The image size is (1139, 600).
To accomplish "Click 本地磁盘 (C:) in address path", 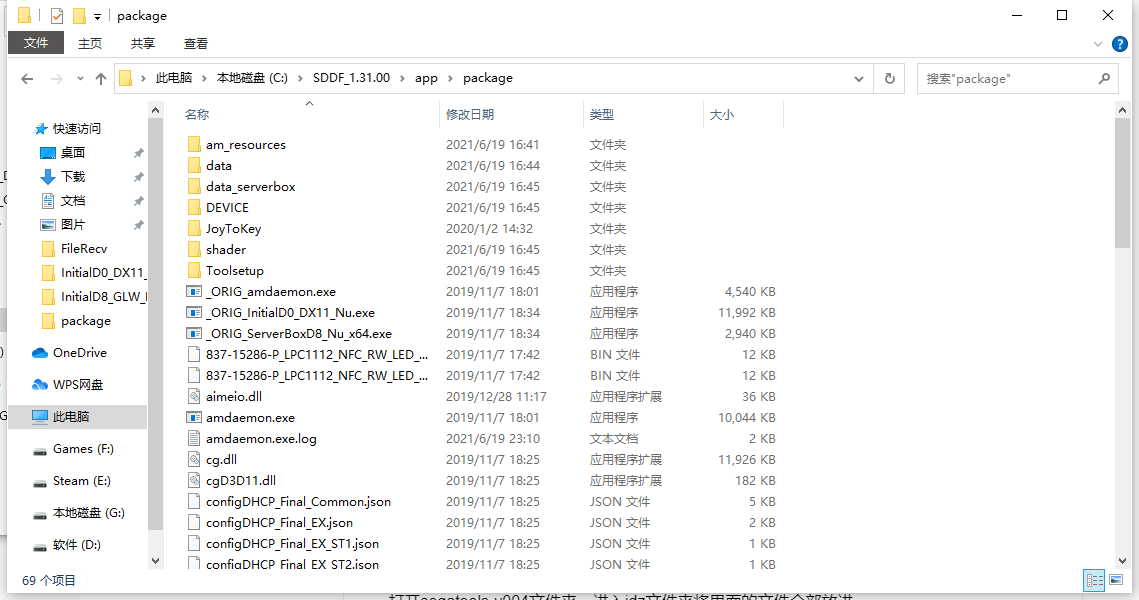I will [x=252, y=78].
